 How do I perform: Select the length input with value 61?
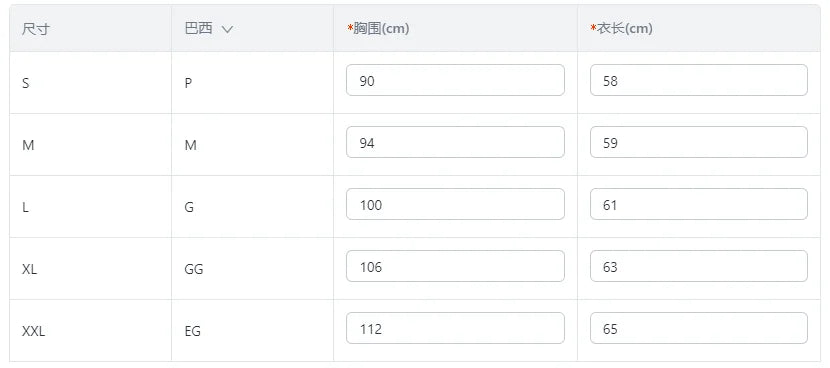point(699,204)
